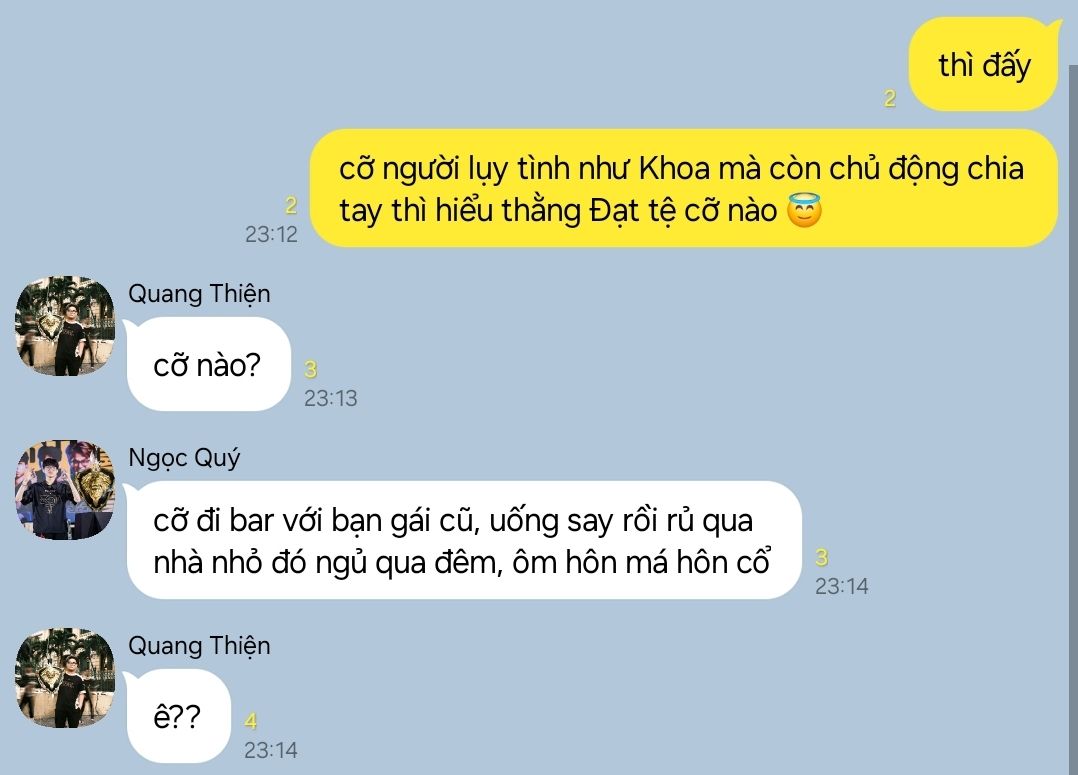Screen dimensions: 1078x775
Task: Click read count 3 beside Ngọc Quý's message
Action: [822, 557]
